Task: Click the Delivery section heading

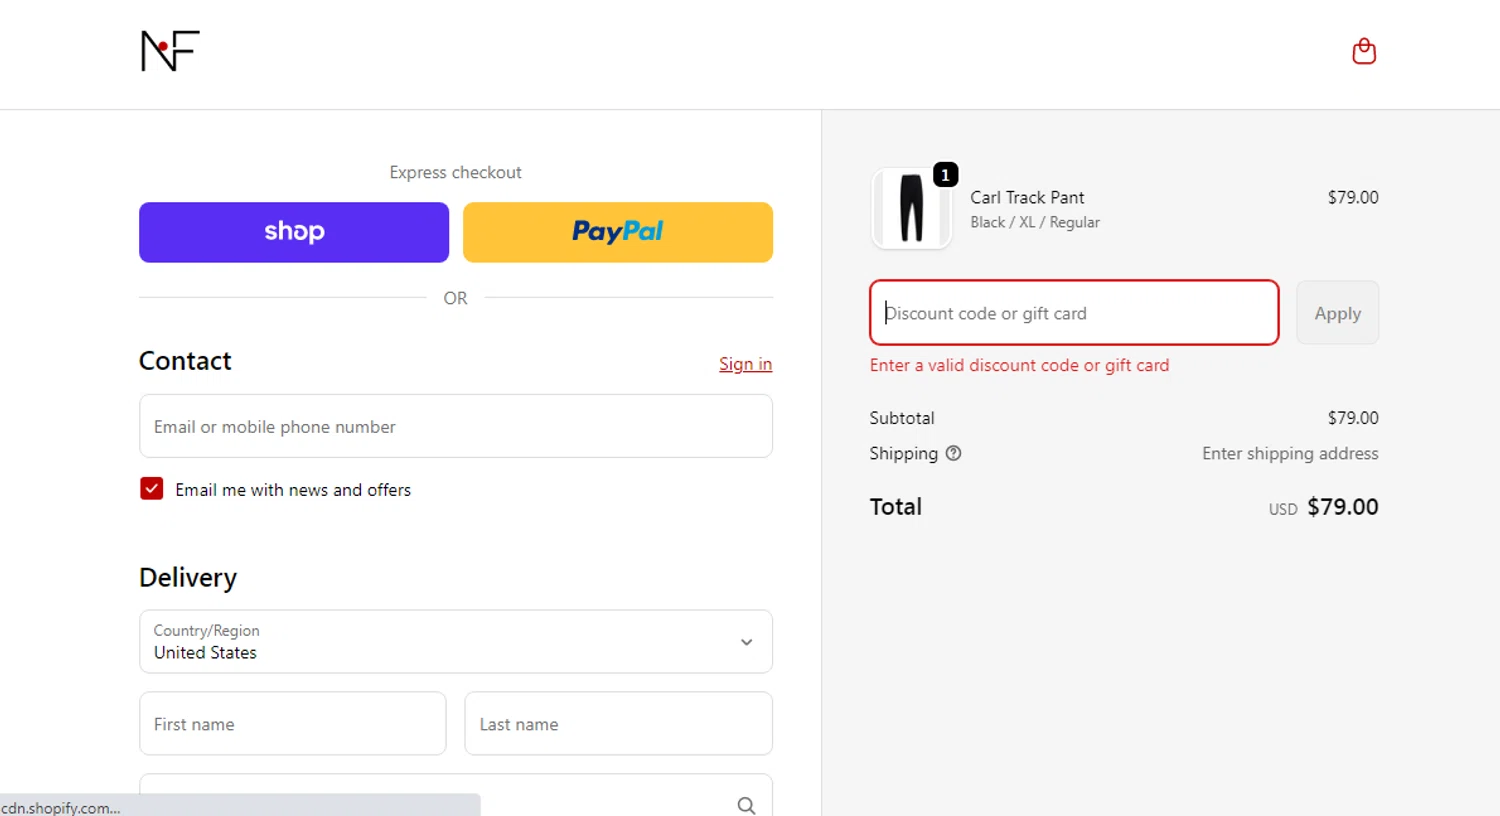Action: point(188,578)
